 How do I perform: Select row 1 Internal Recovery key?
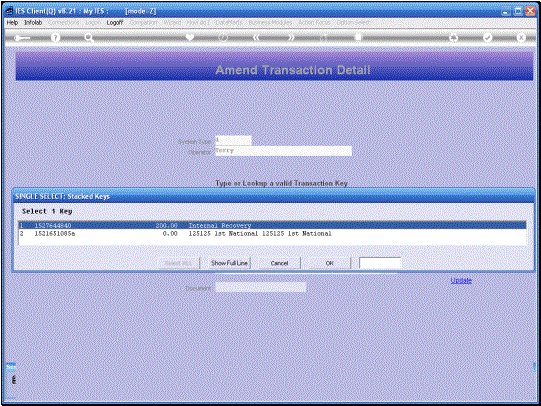272,225
